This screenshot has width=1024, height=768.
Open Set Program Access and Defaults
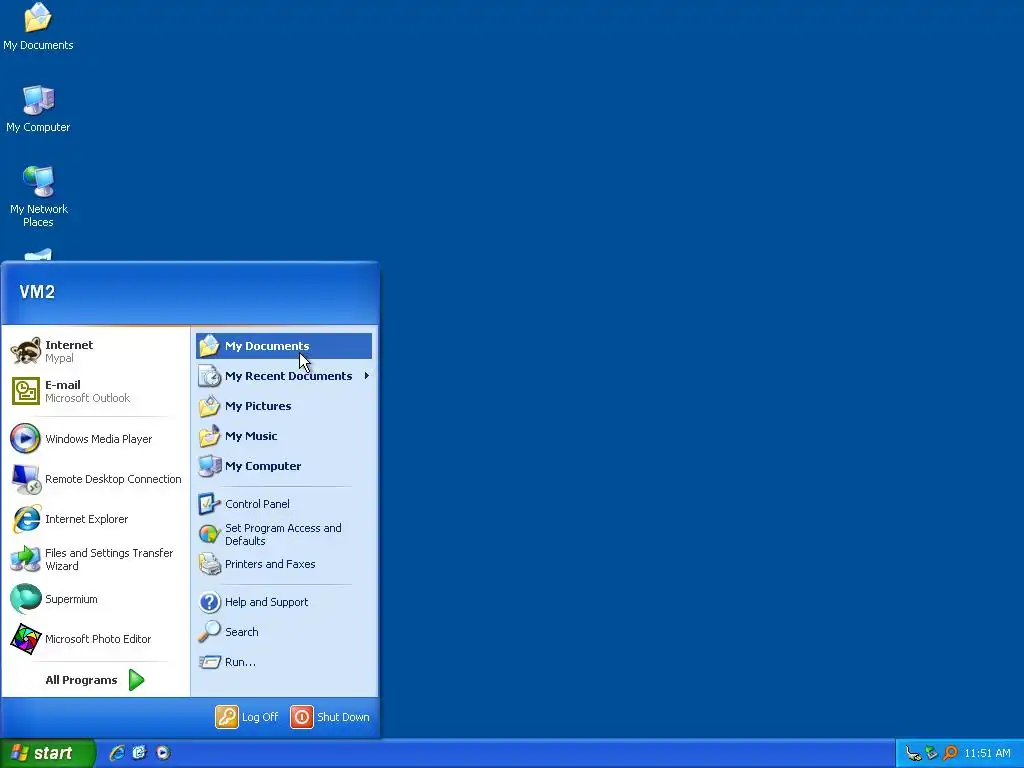click(x=283, y=534)
